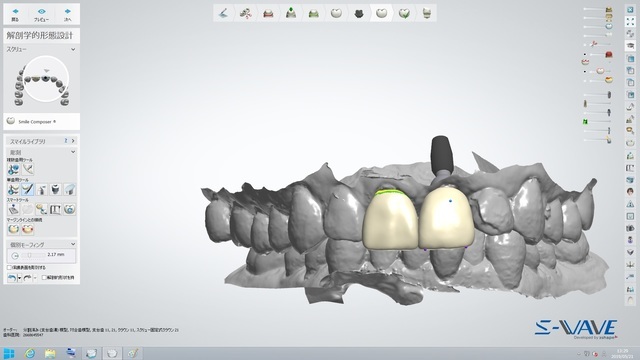This screenshot has height=360, width=640.
Task: Open the black tooth step in workflow bar
Action: coord(358,13)
